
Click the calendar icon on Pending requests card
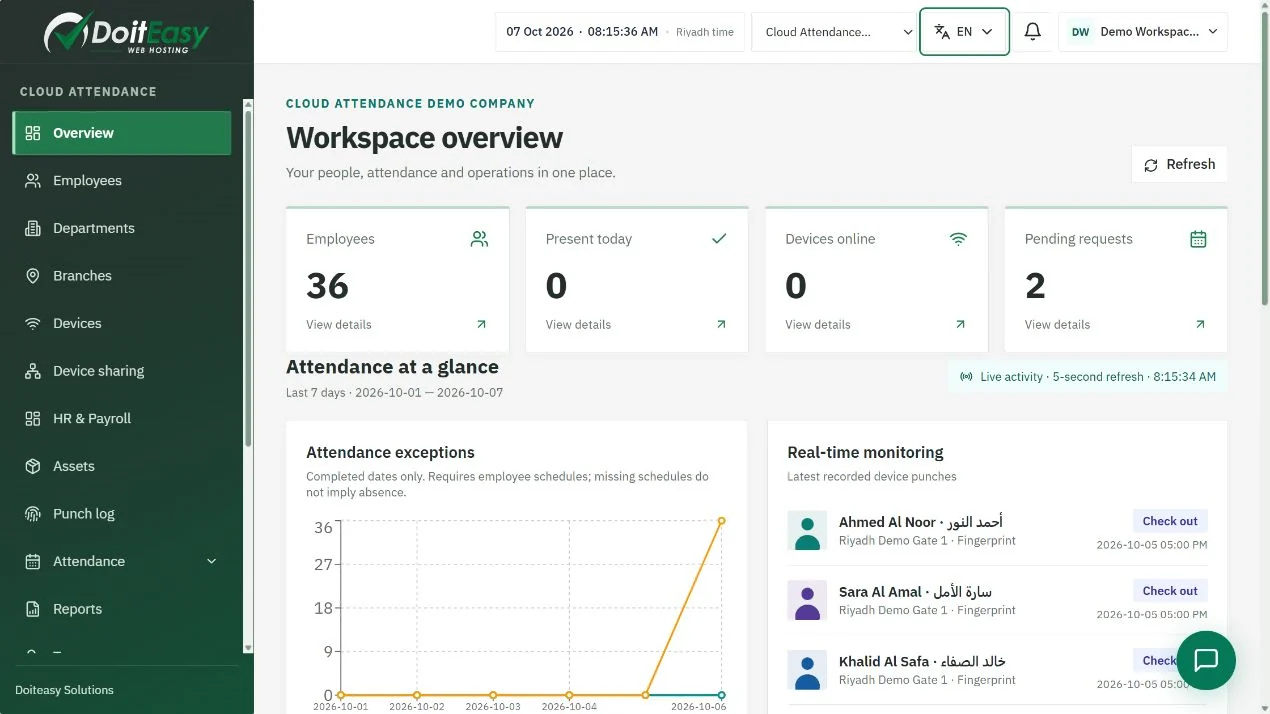(1198, 239)
